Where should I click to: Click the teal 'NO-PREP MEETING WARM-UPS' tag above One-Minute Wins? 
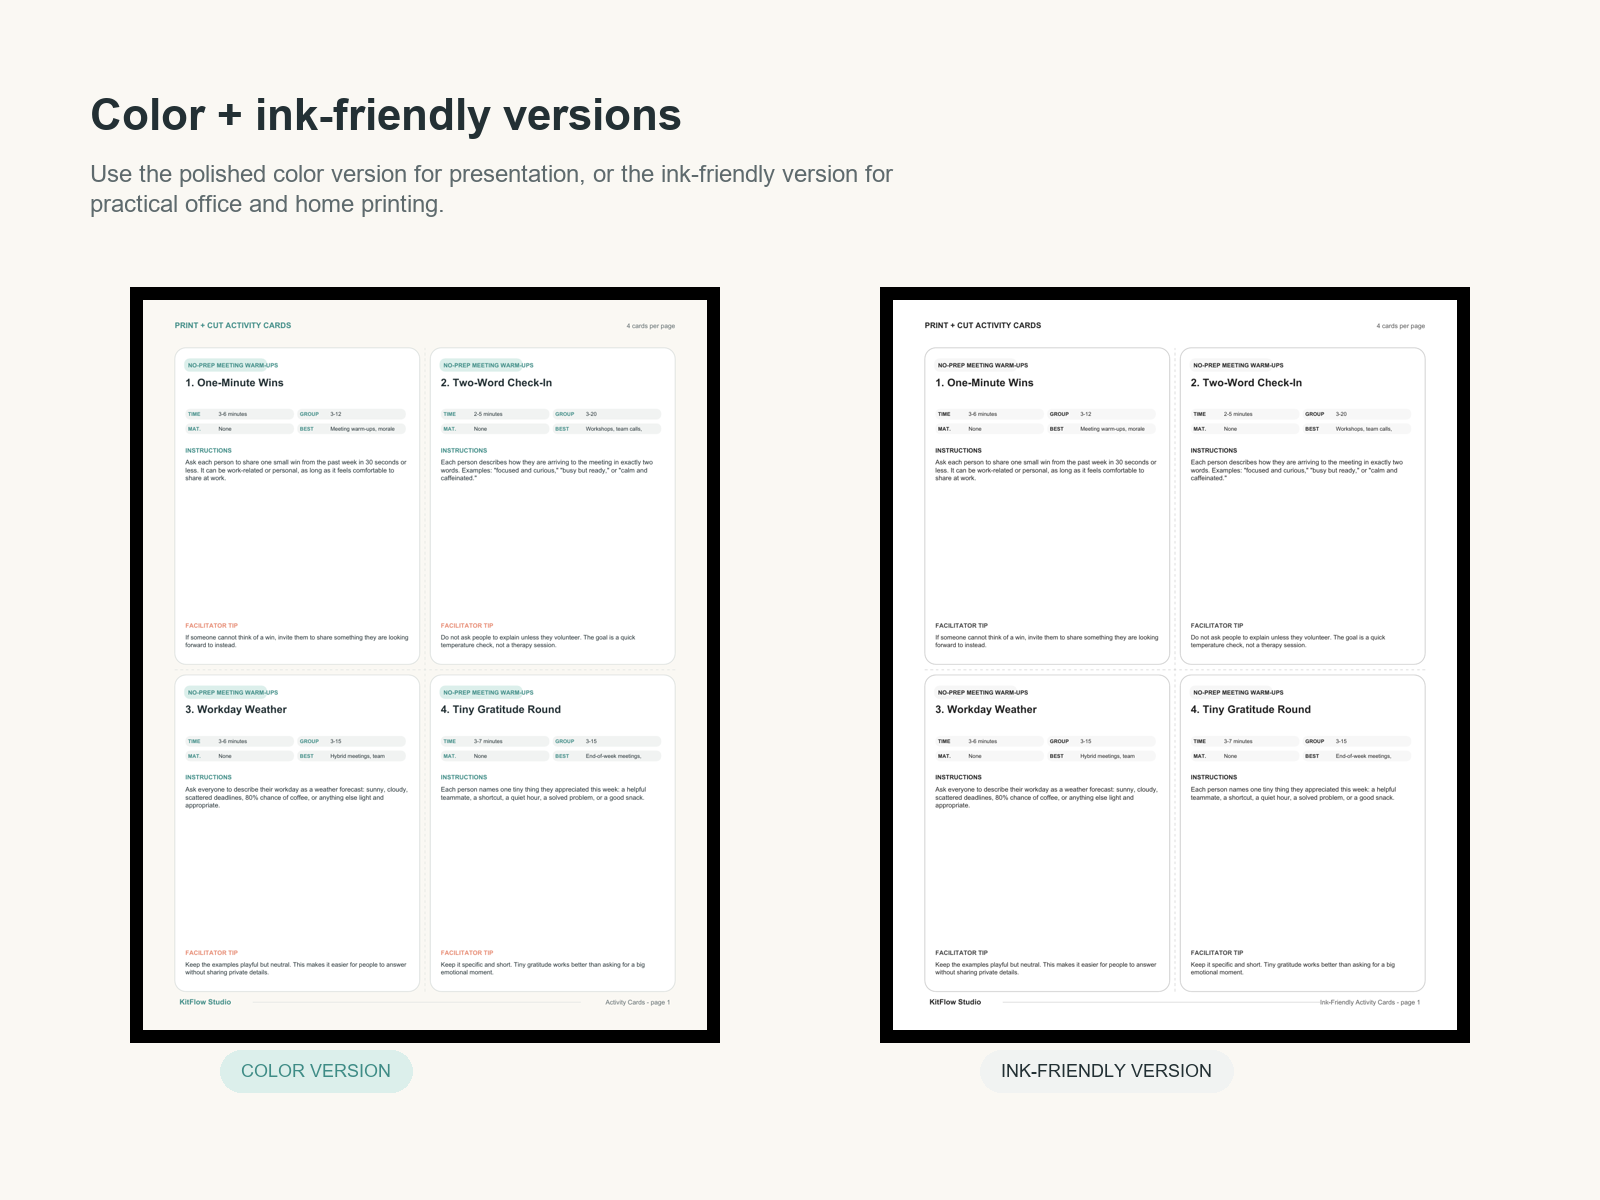tap(233, 365)
